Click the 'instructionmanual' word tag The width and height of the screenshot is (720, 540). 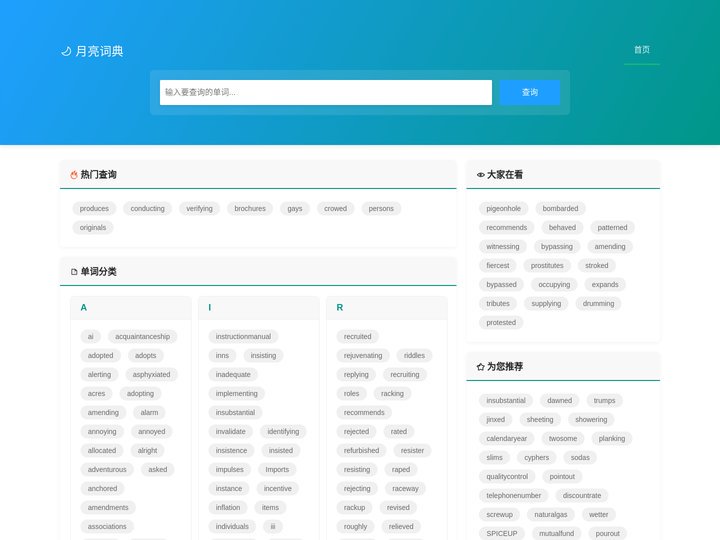[x=243, y=337]
